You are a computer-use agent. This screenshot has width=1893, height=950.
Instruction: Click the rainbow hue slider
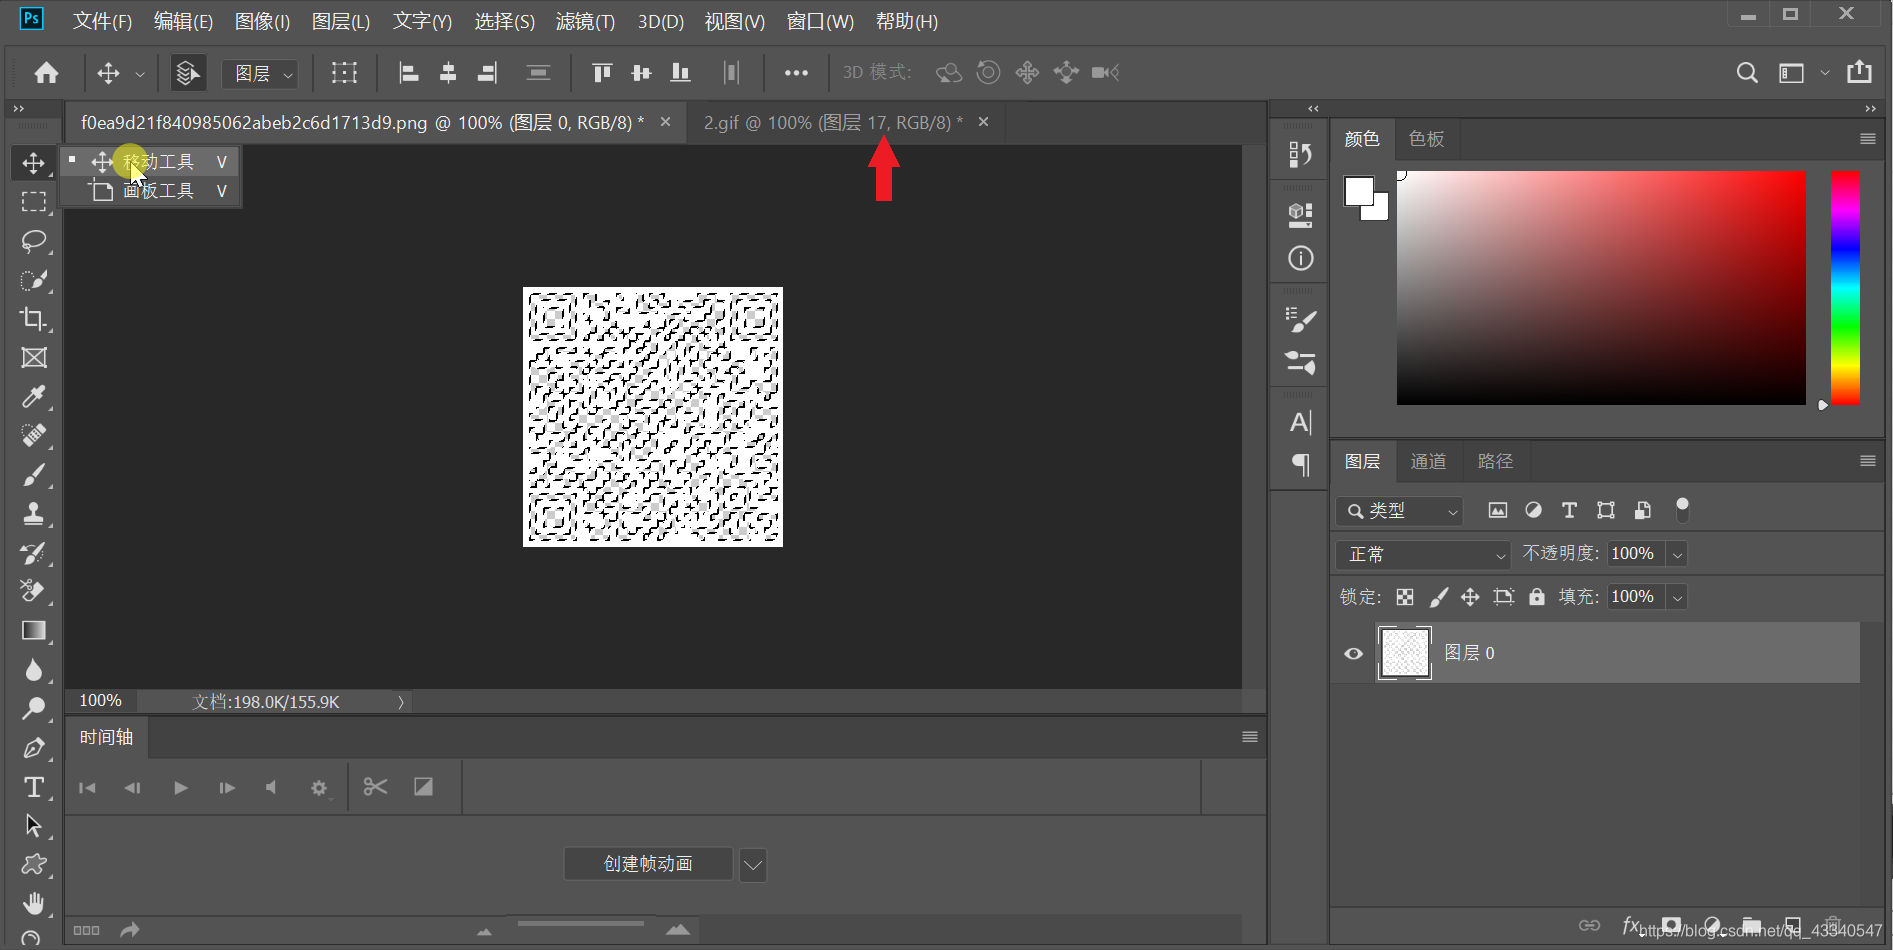pyautogui.click(x=1845, y=288)
